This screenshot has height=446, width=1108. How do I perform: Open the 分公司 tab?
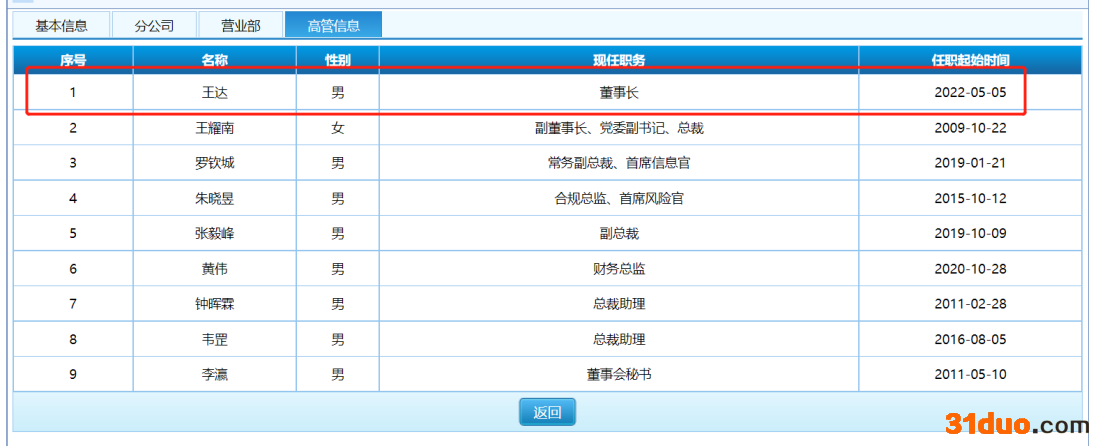click(x=154, y=26)
